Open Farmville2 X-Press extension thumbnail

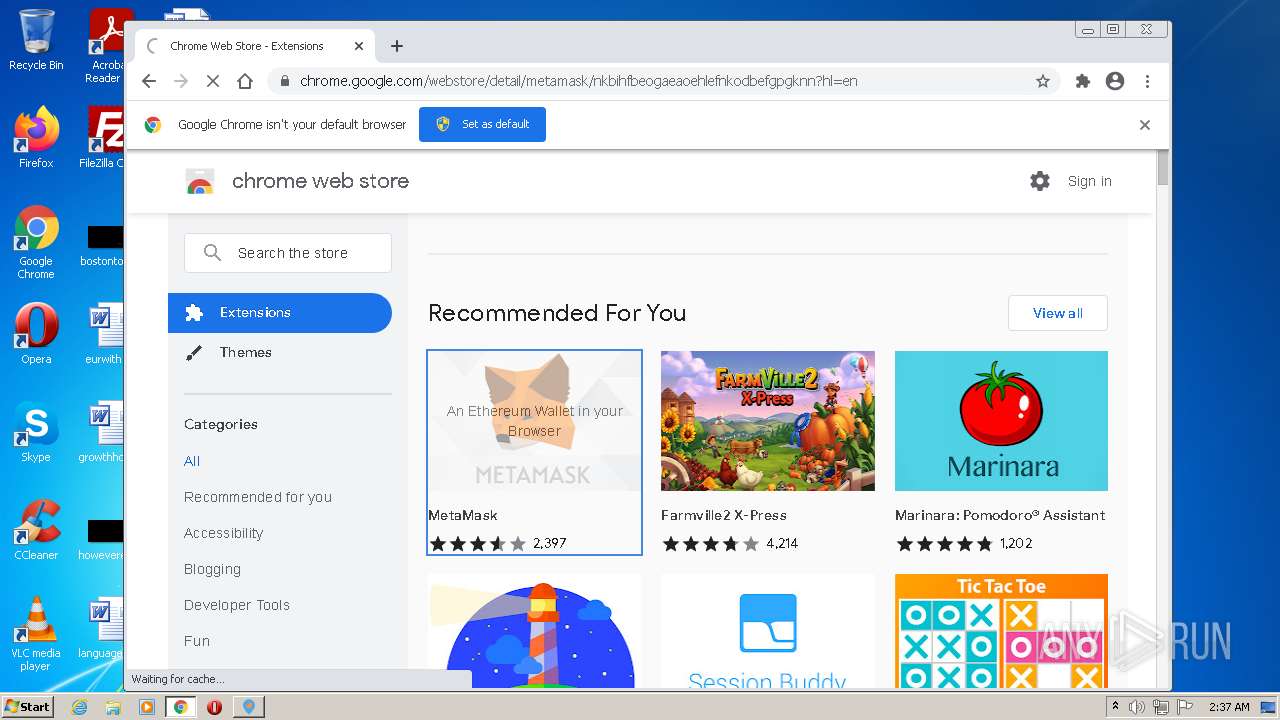768,421
